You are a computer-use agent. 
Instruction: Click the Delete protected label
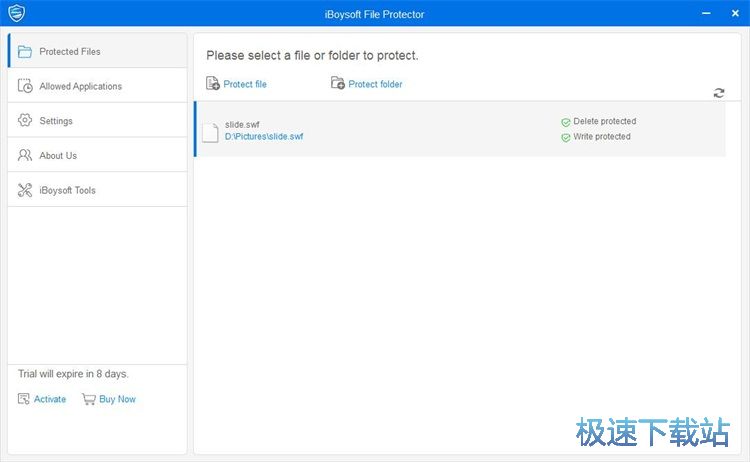tap(605, 121)
